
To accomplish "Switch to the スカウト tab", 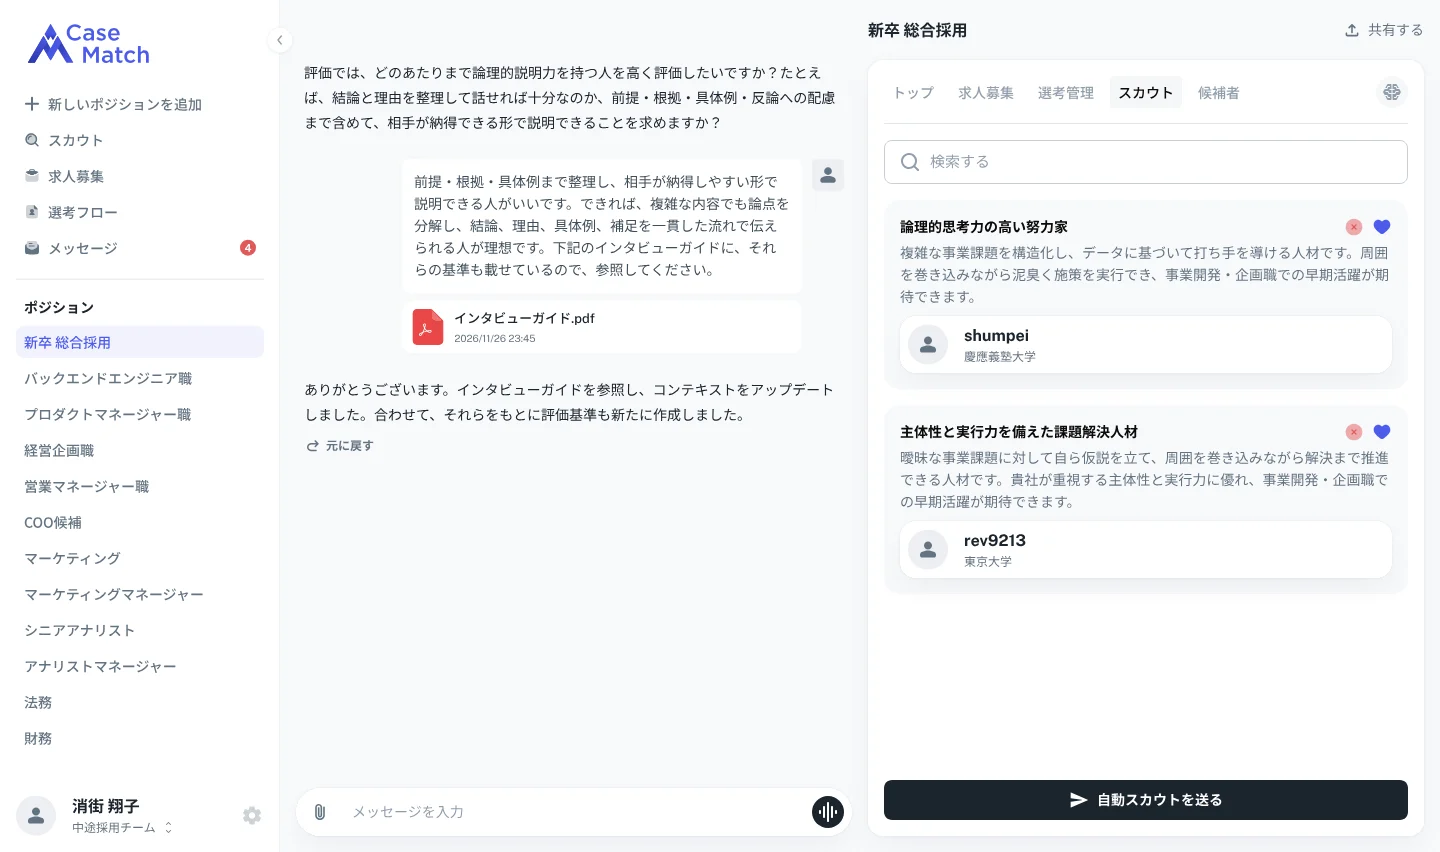I will [x=1146, y=92].
